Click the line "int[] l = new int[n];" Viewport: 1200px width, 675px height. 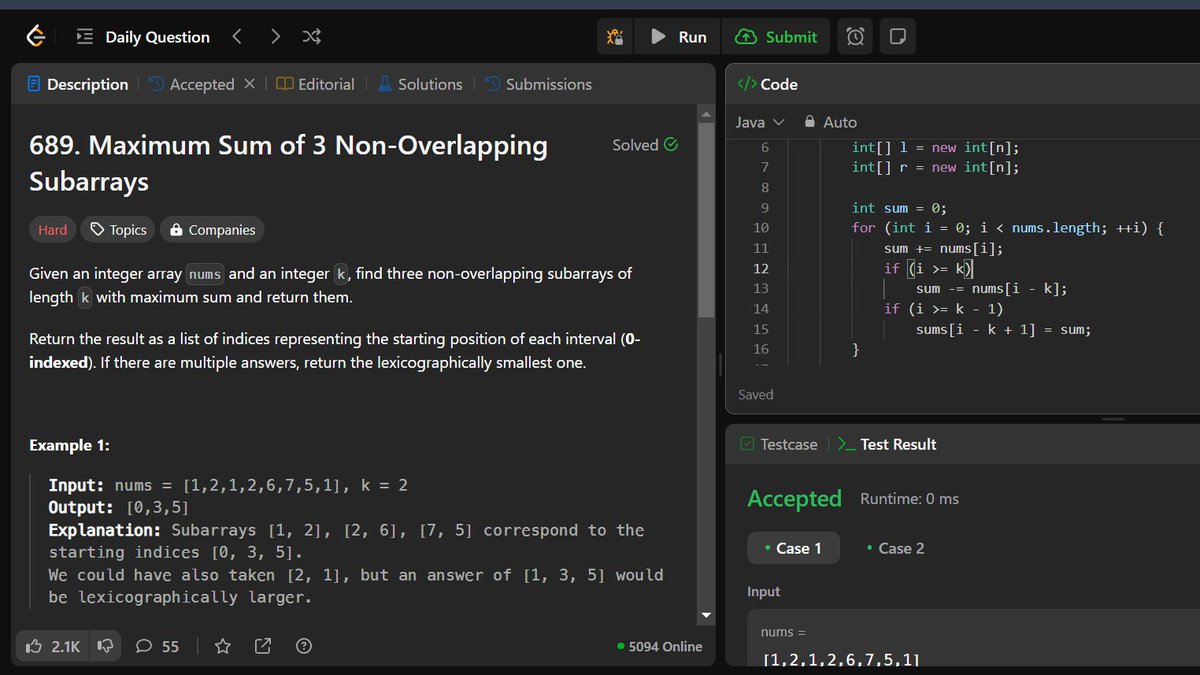coord(935,147)
